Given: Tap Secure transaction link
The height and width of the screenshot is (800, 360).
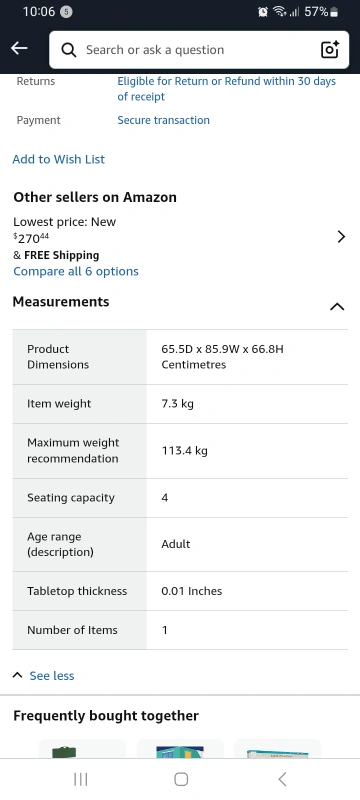Looking at the screenshot, I should pos(164,120).
